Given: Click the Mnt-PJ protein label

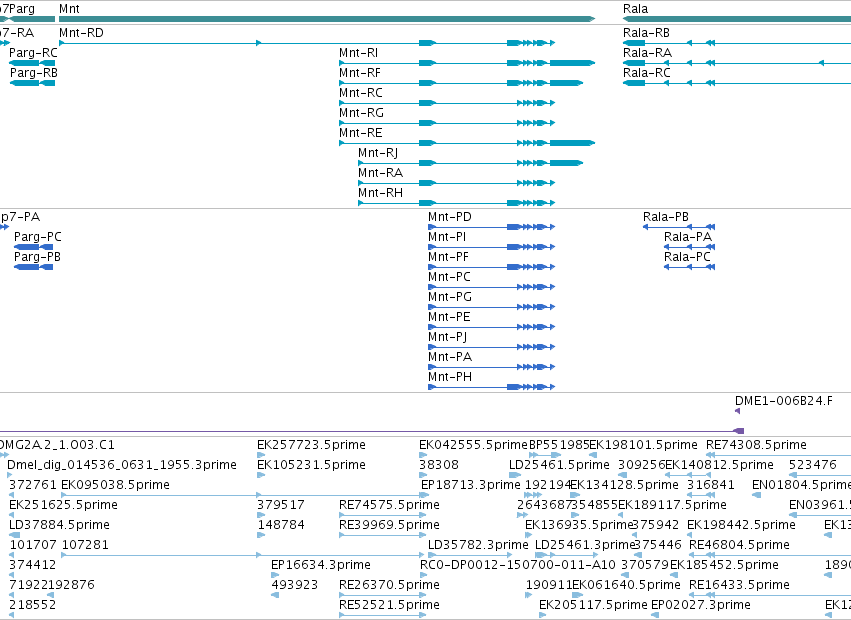Looking at the screenshot, I should pyautogui.click(x=448, y=337).
